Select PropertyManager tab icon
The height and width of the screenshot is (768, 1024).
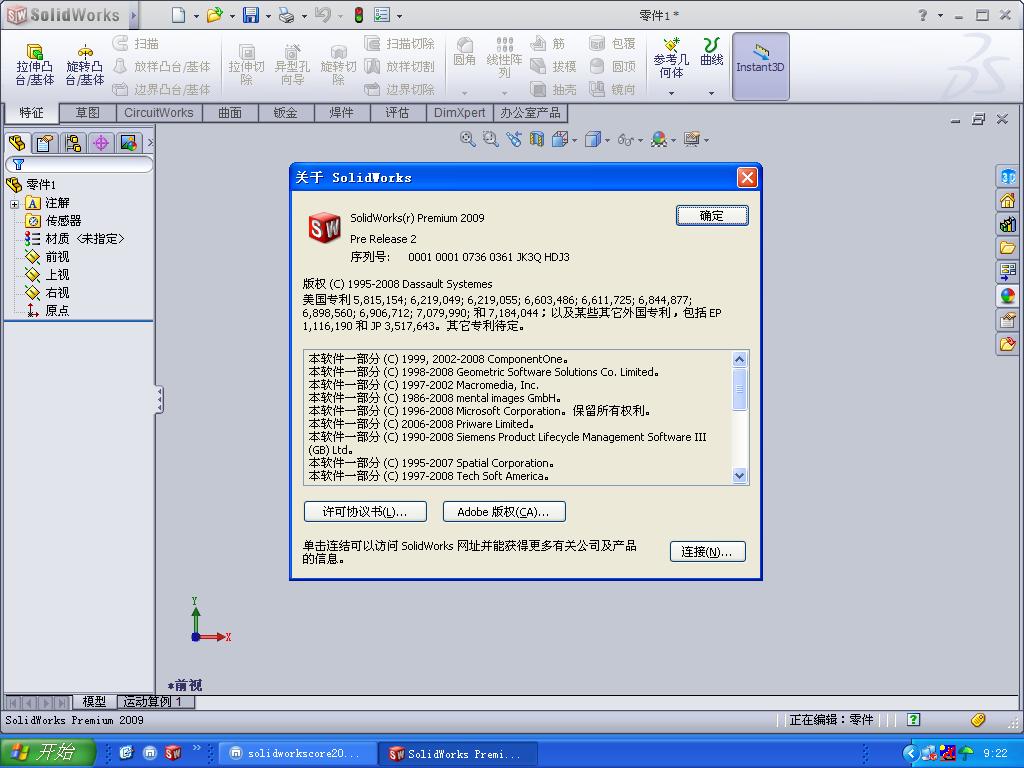(x=45, y=143)
